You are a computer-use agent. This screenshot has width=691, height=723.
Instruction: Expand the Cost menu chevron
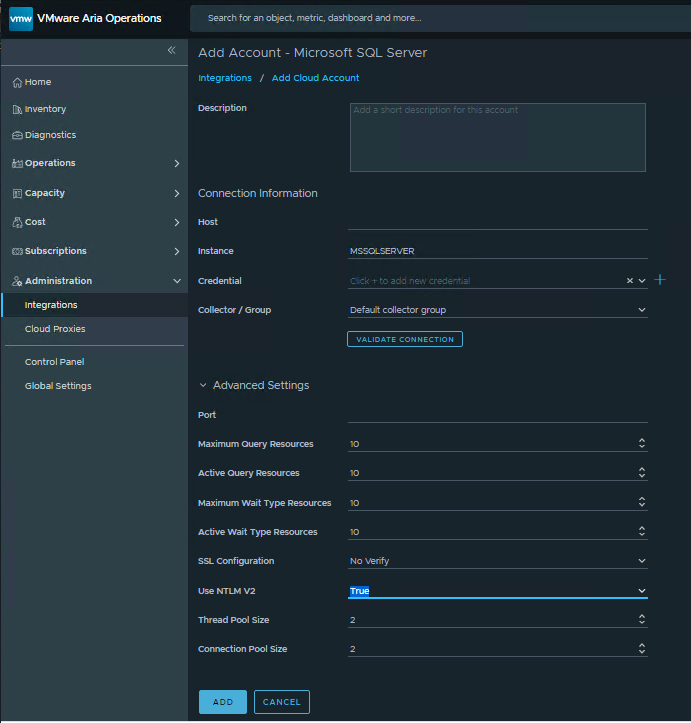click(177, 222)
